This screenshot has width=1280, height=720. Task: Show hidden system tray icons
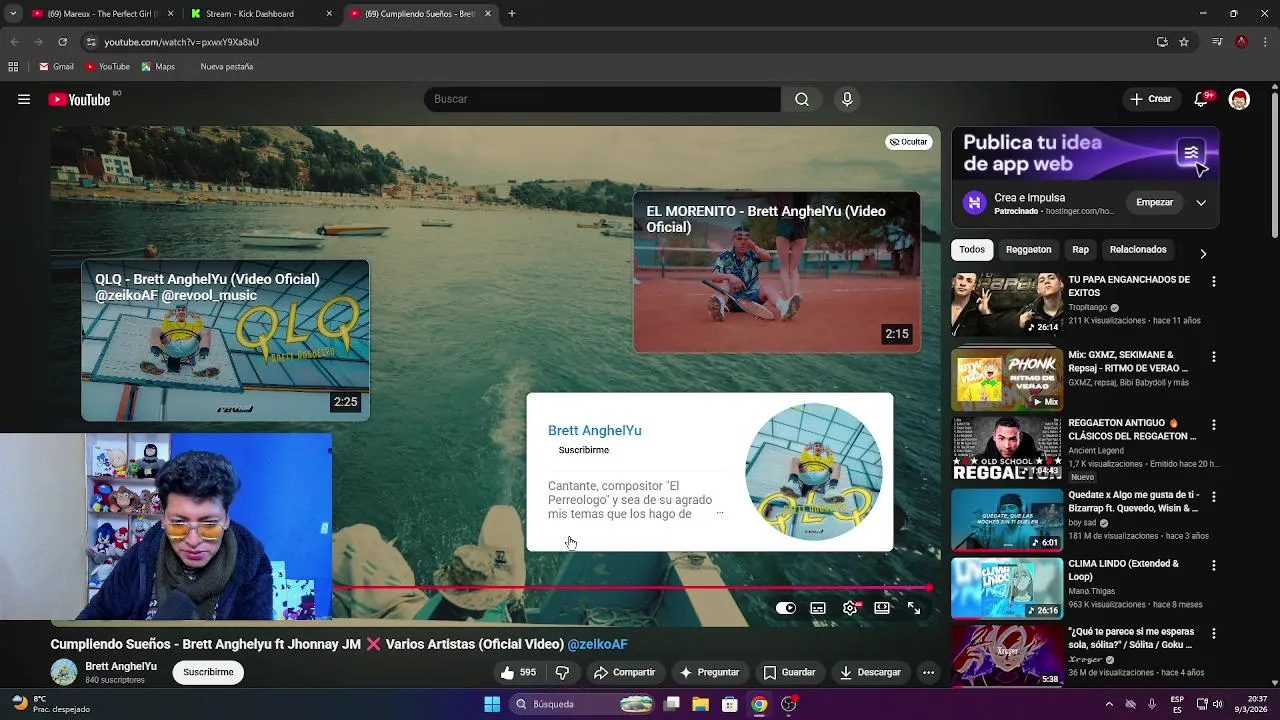[x=1108, y=704]
